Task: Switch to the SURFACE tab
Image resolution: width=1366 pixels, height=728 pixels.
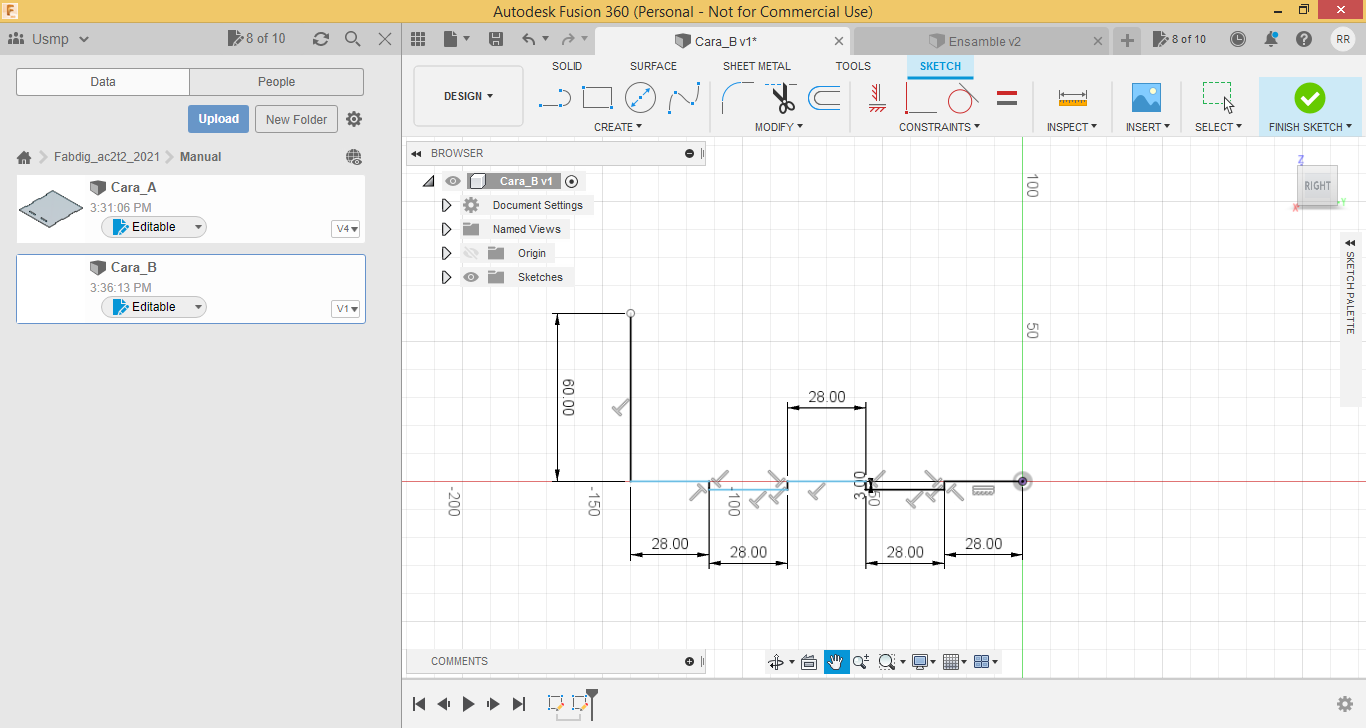Action: tap(653, 66)
